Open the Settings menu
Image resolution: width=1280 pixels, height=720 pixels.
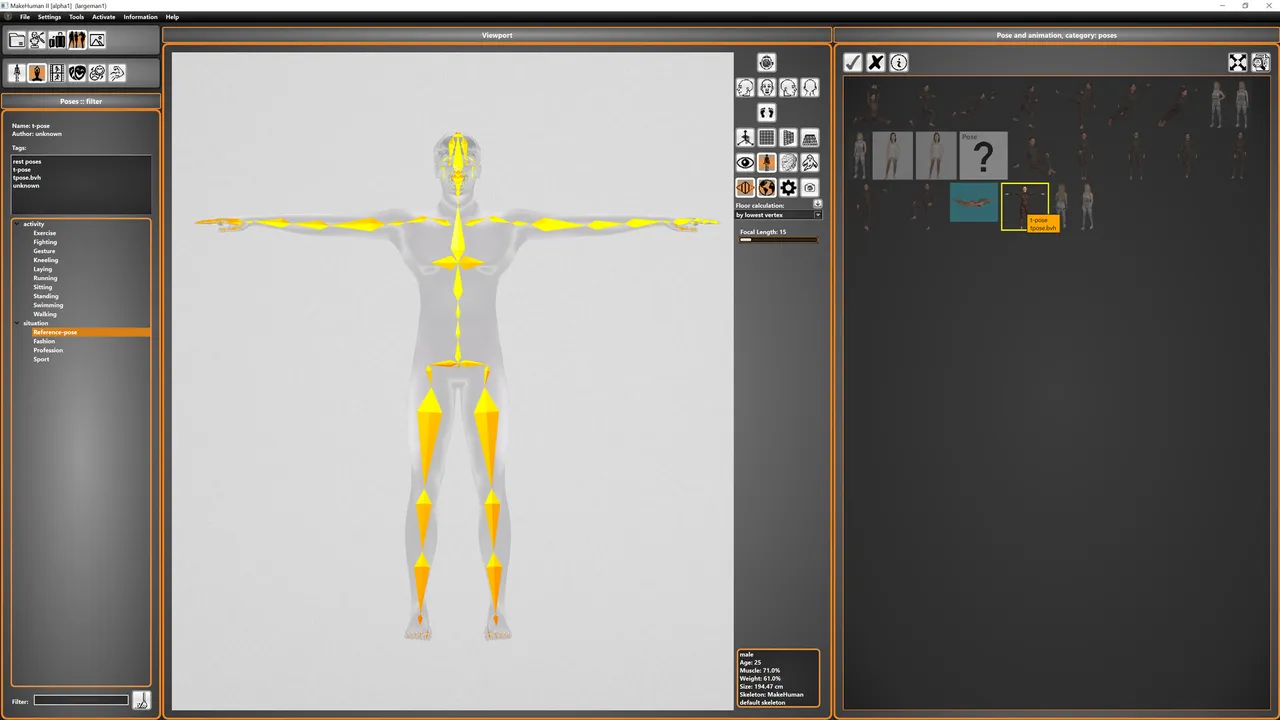[49, 17]
